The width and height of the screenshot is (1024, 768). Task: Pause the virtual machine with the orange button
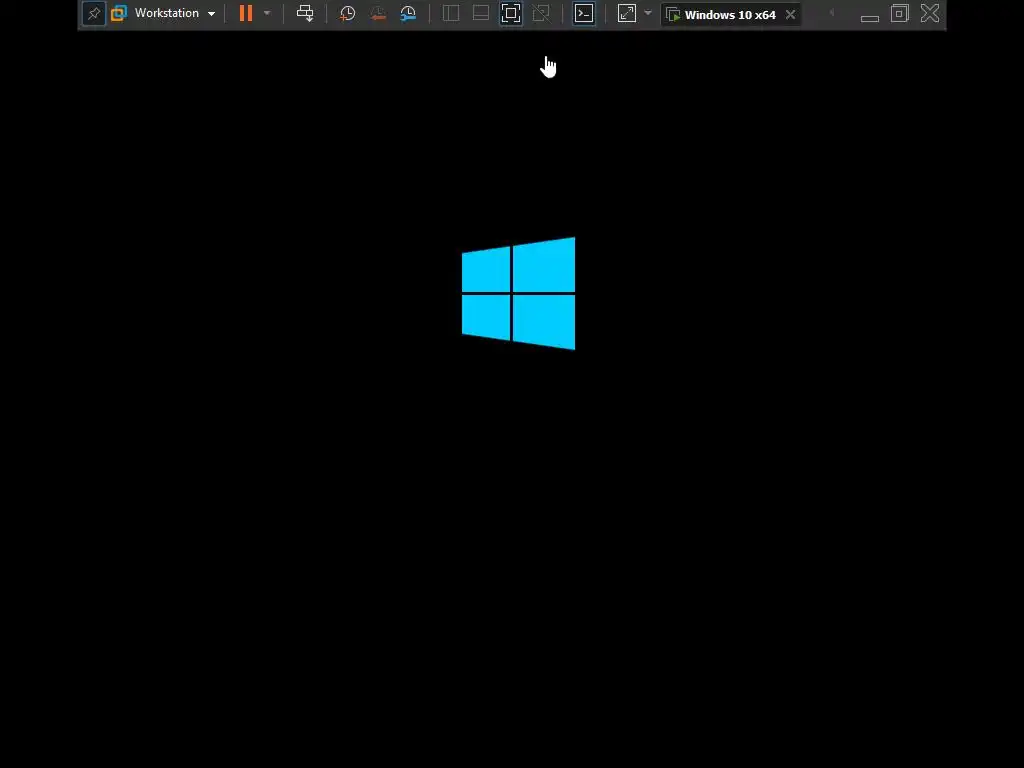click(246, 13)
